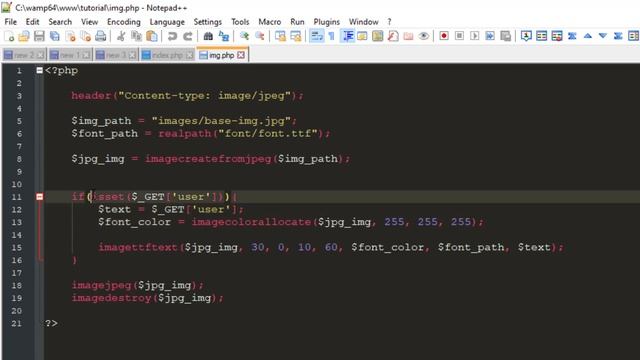Click the Compare plugin Set as First icon
The image size is (640, 360).
point(526,36)
